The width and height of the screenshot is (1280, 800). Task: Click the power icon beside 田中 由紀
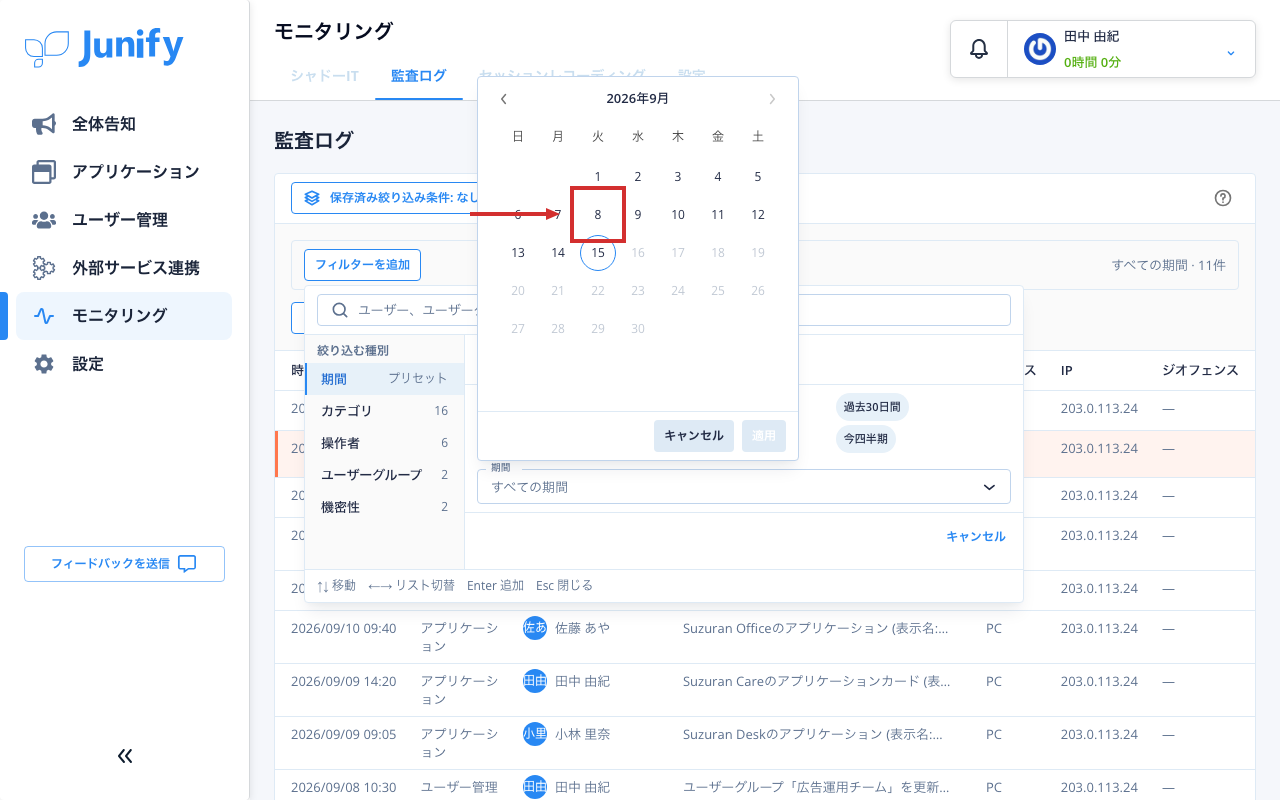(1040, 49)
